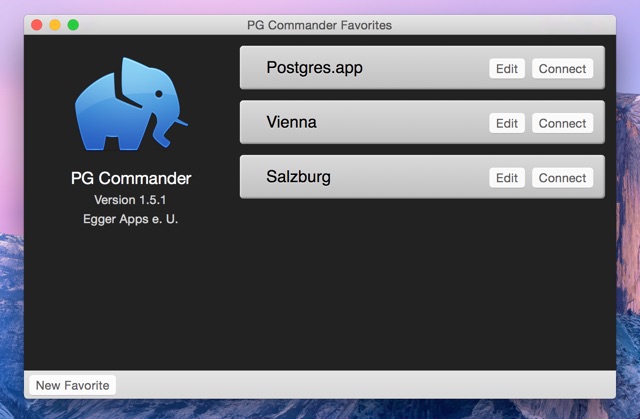Screen dimensions: 640x419
Task: Connect to the Postgres.app favorite
Action: (562, 69)
